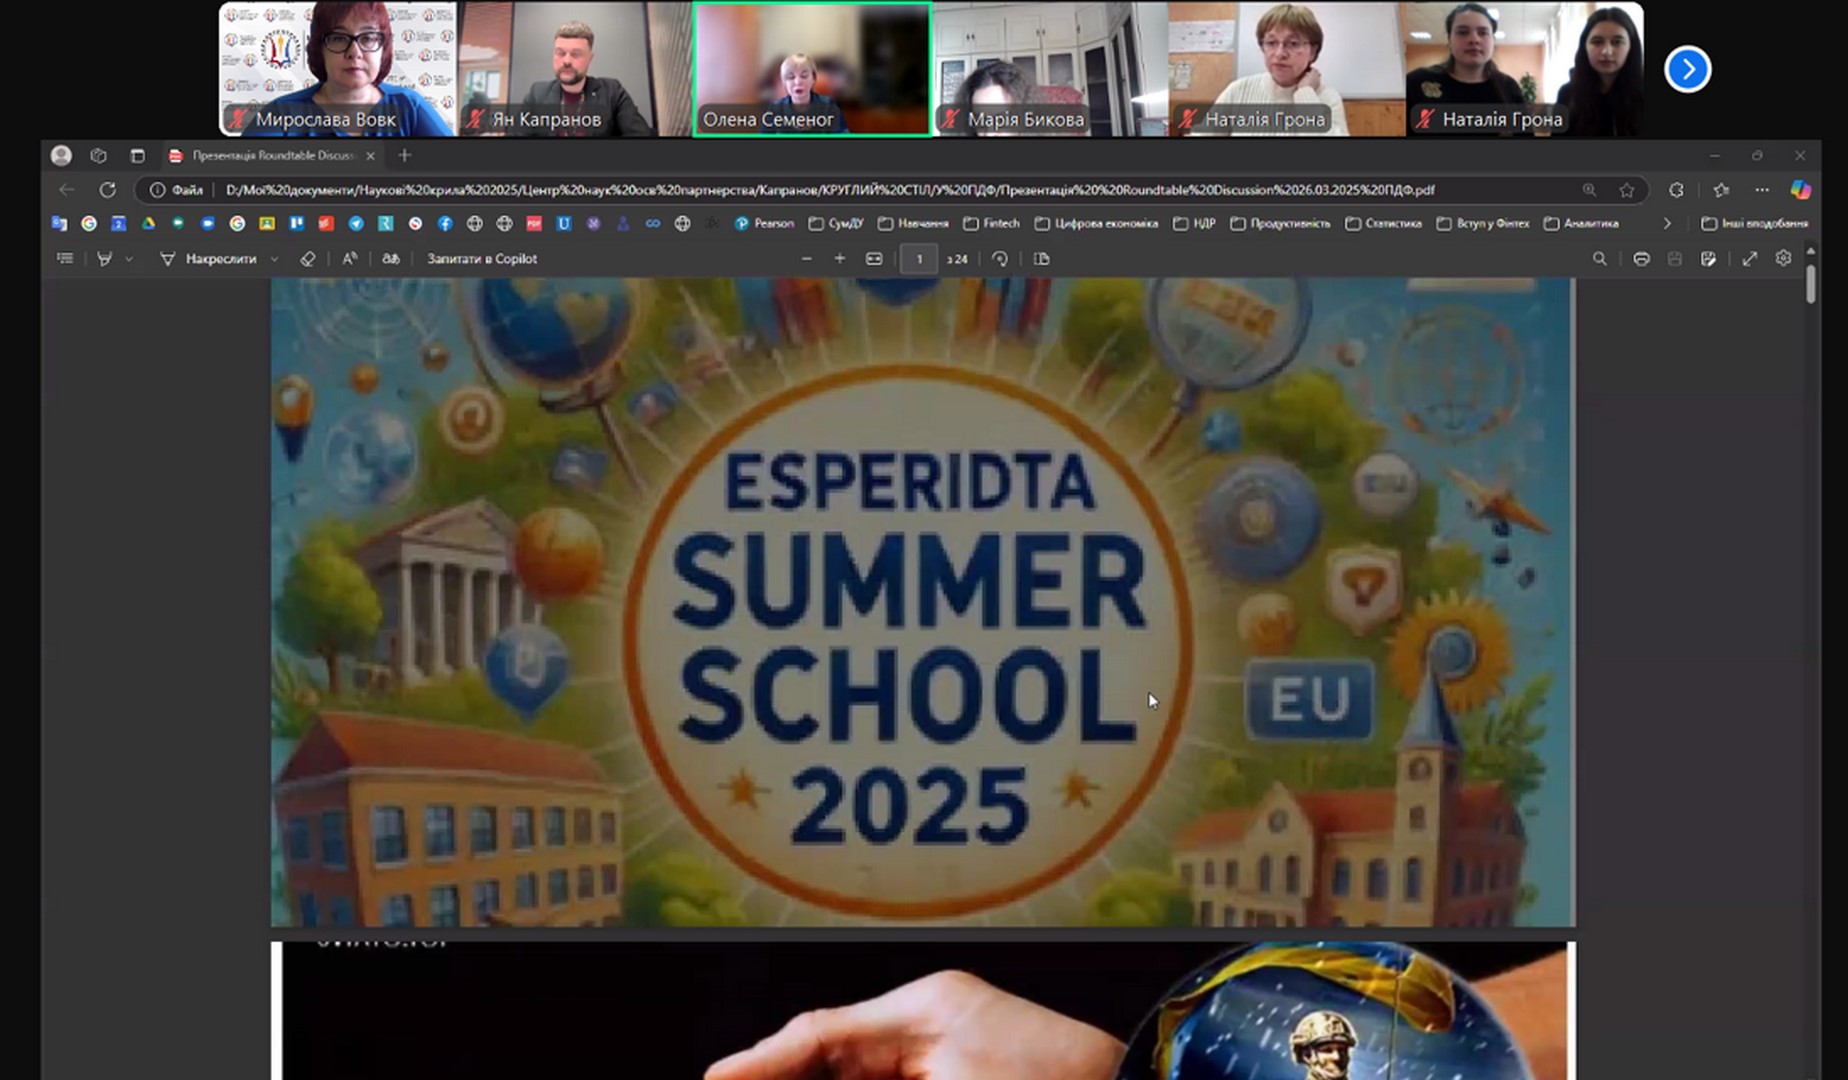
Task: Open PDF toolbar settings gear
Action: [1783, 259]
